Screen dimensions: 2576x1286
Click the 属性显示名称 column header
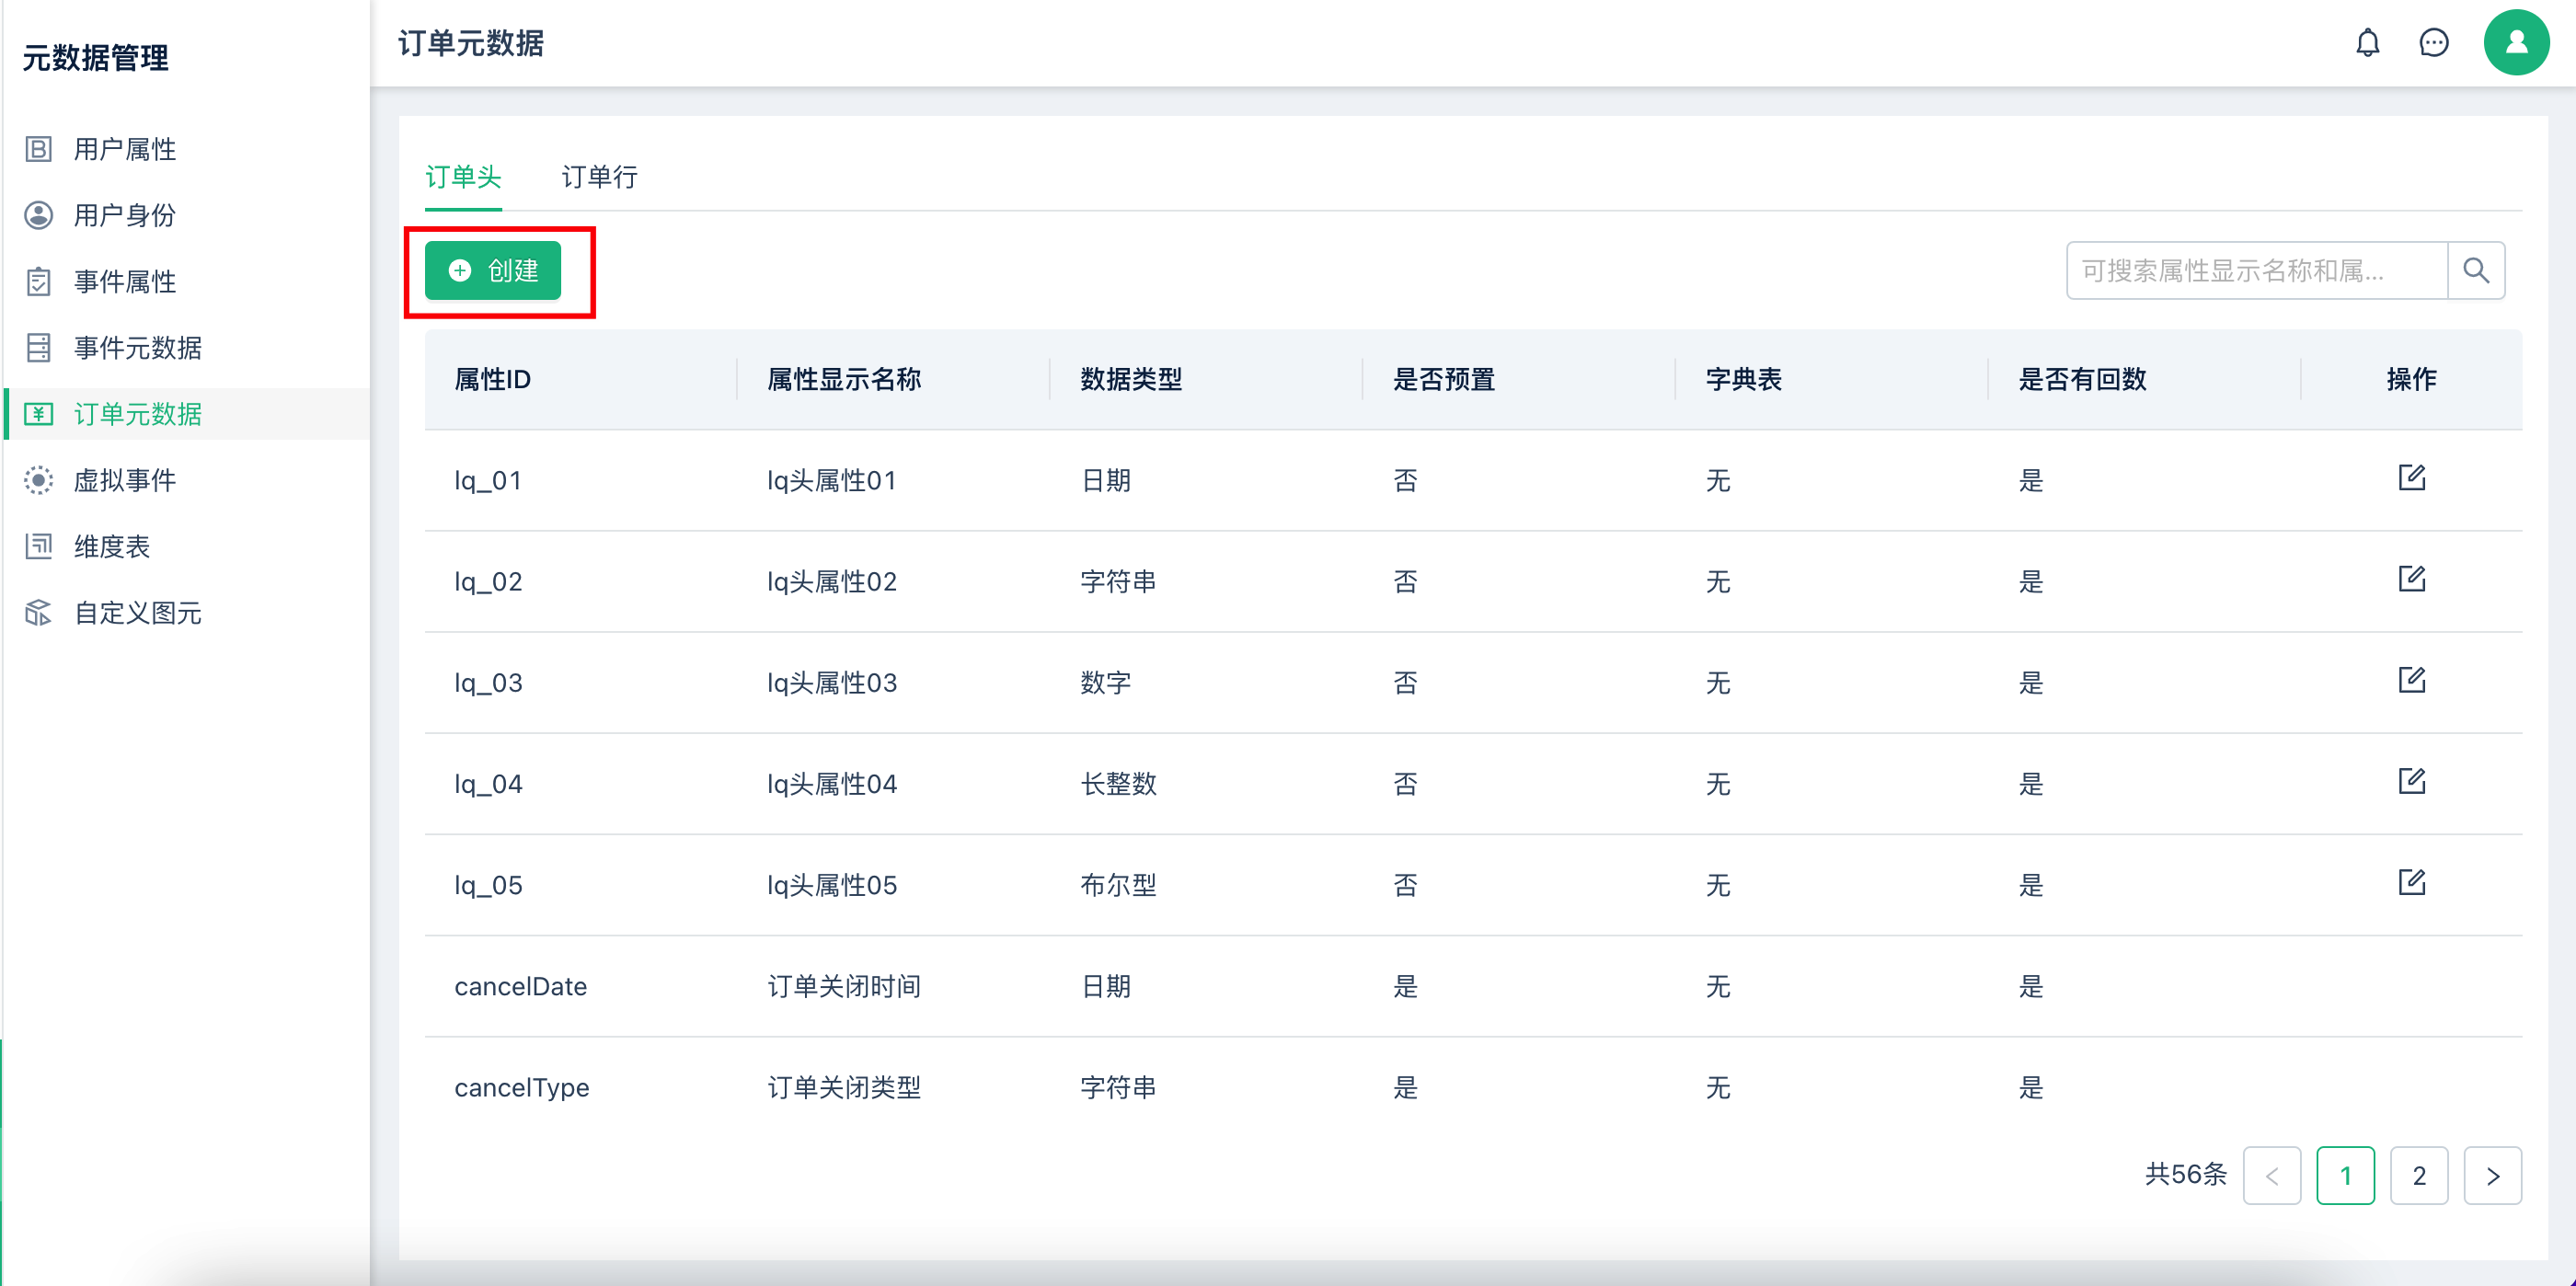pyautogui.click(x=844, y=379)
